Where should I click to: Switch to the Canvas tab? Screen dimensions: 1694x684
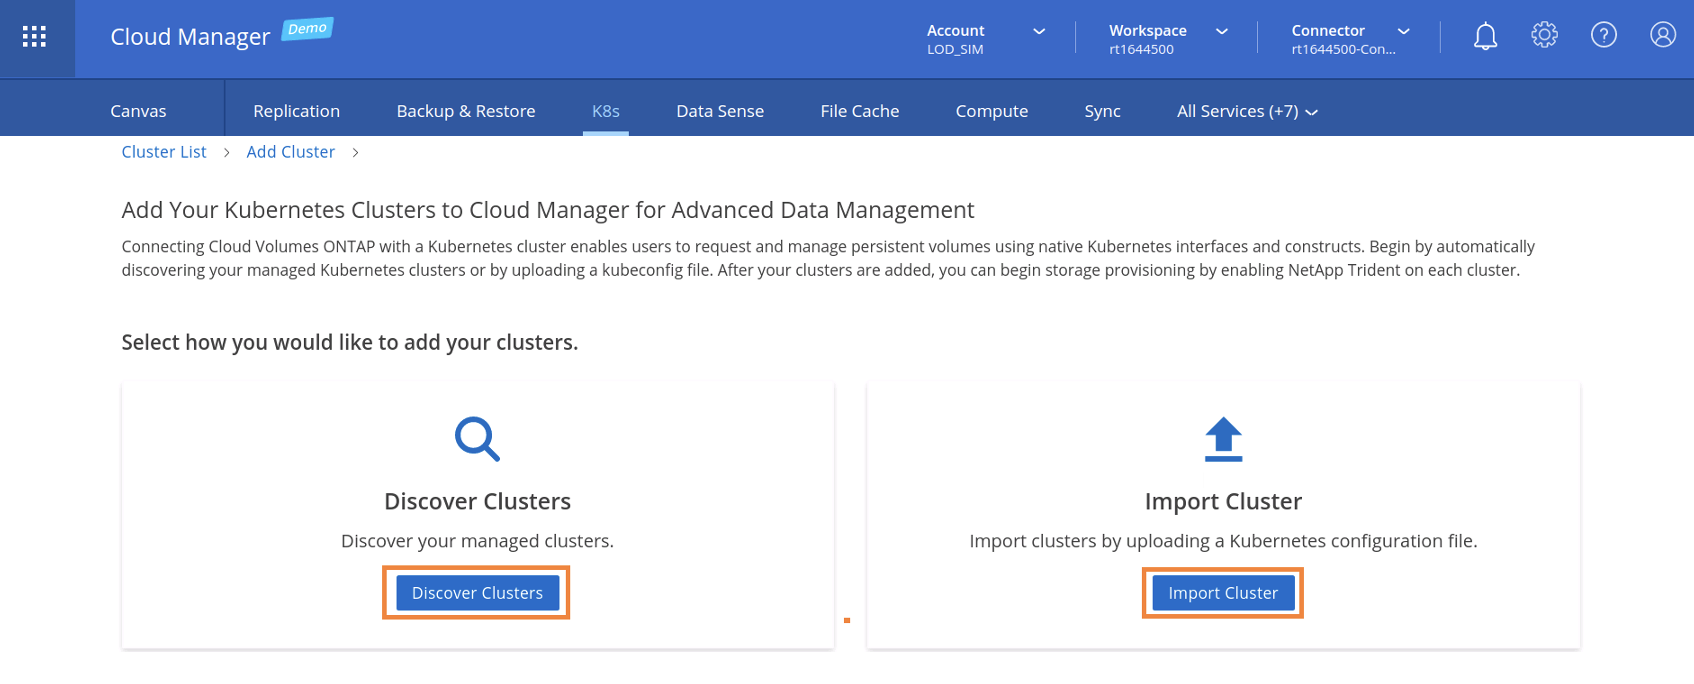[x=138, y=111]
